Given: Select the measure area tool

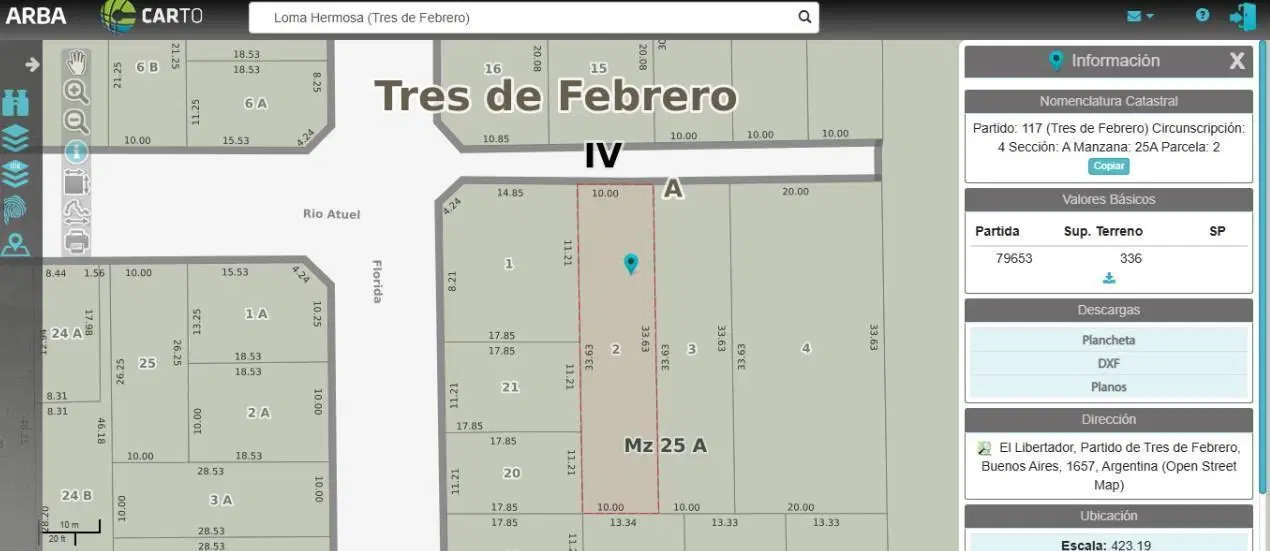Looking at the screenshot, I should (76, 182).
